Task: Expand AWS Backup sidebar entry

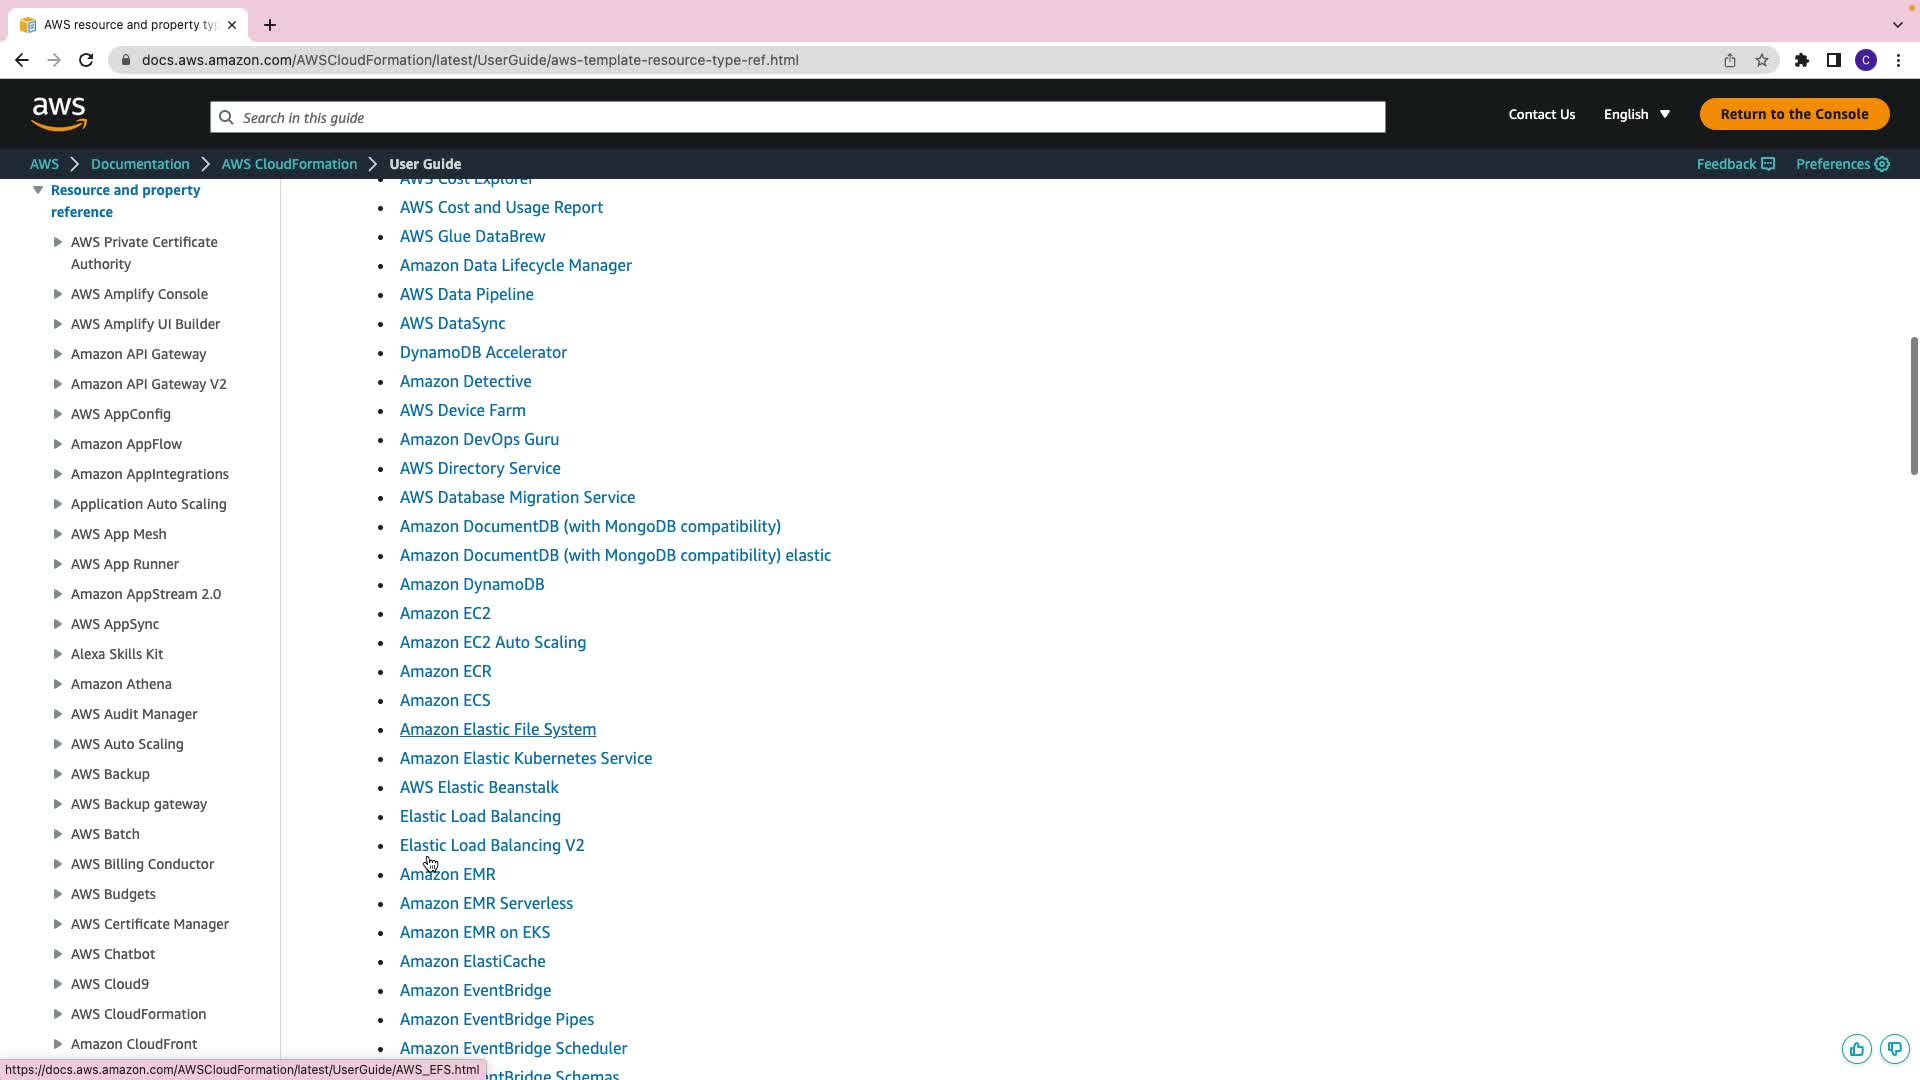Action: coord(58,774)
